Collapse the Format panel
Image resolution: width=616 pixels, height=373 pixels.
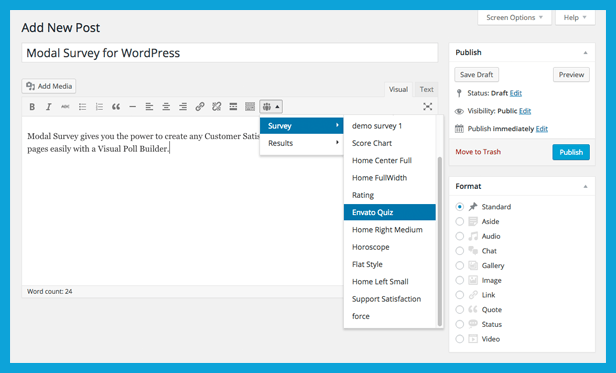point(585,186)
